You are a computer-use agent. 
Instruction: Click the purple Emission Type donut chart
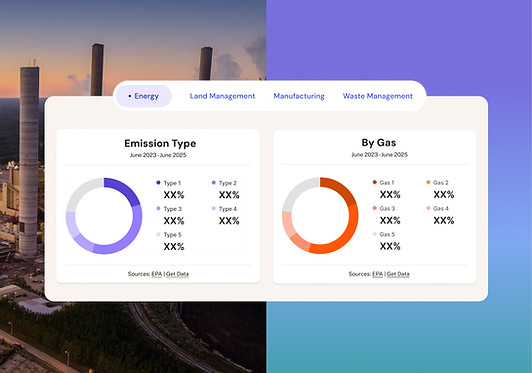[104, 216]
